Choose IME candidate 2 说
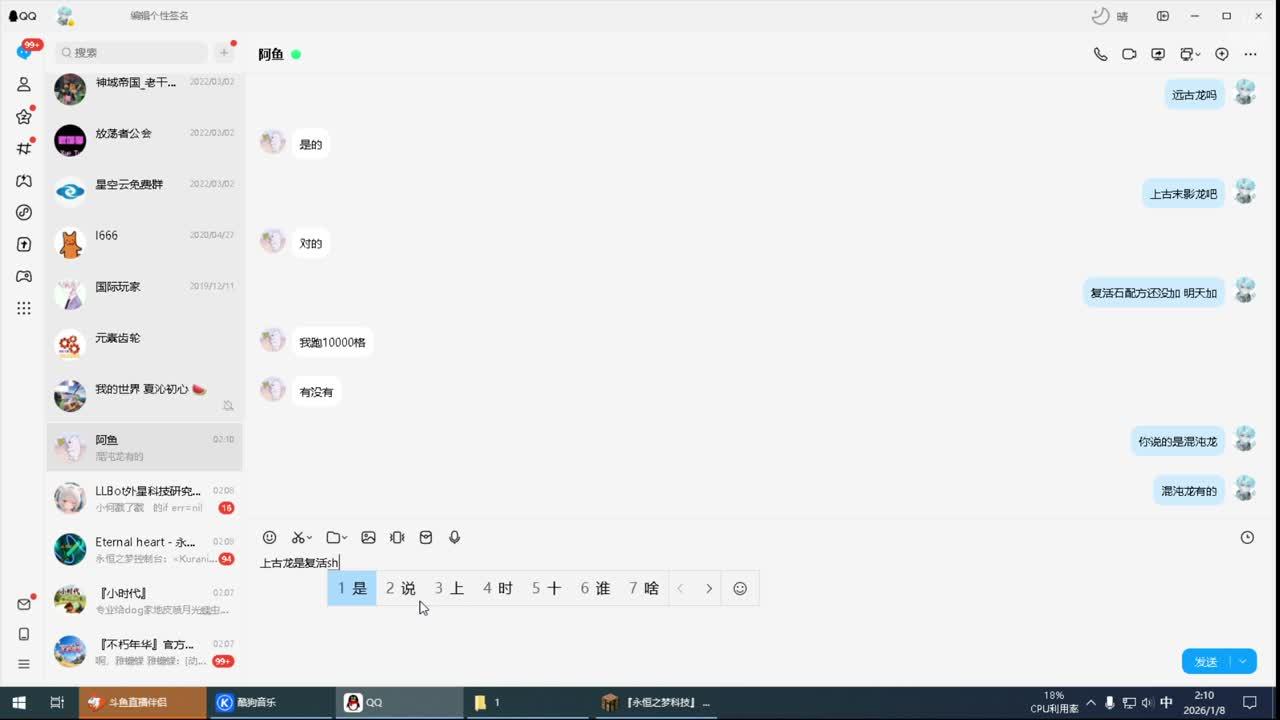The image size is (1280, 720). point(400,588)
